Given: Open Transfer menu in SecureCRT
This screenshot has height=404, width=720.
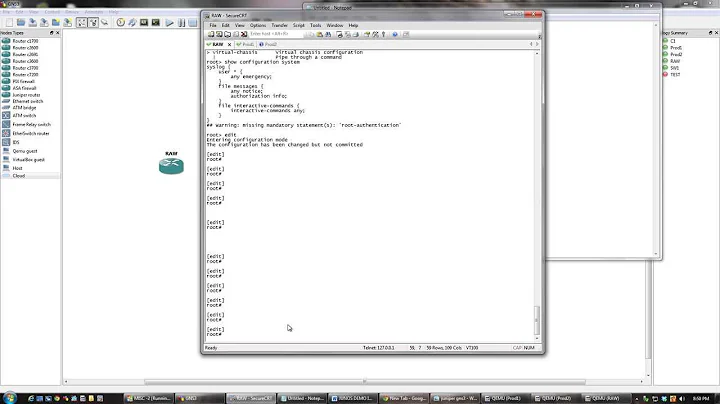Looking at the screenshot, I should [279, 25].
